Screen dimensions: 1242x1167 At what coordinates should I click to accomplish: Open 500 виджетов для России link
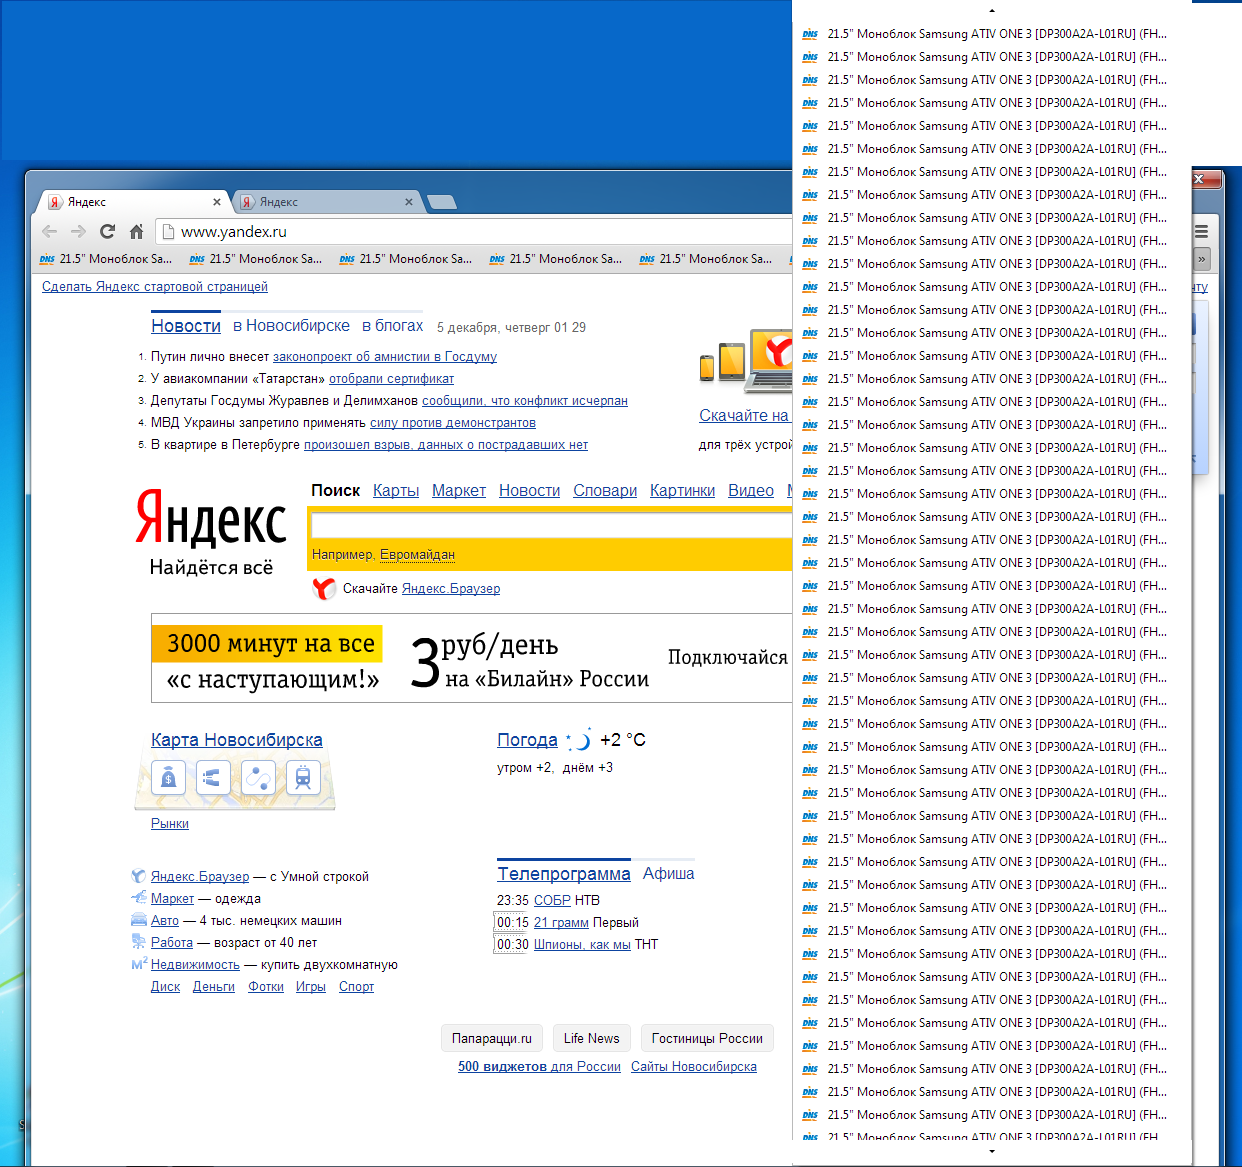[x=539, y=1067]
